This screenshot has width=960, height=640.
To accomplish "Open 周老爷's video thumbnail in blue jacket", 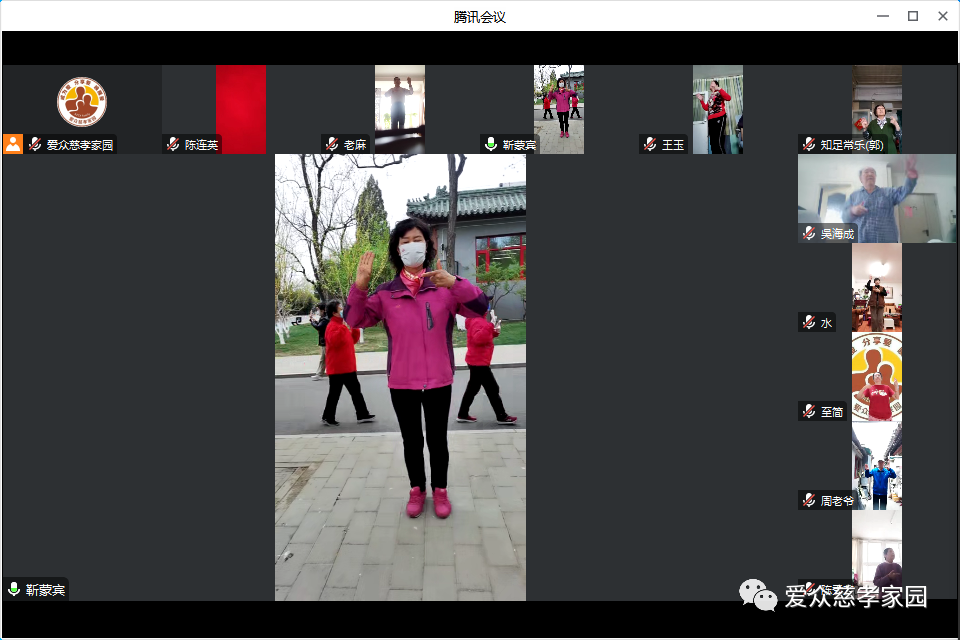I will pos(877,465).
